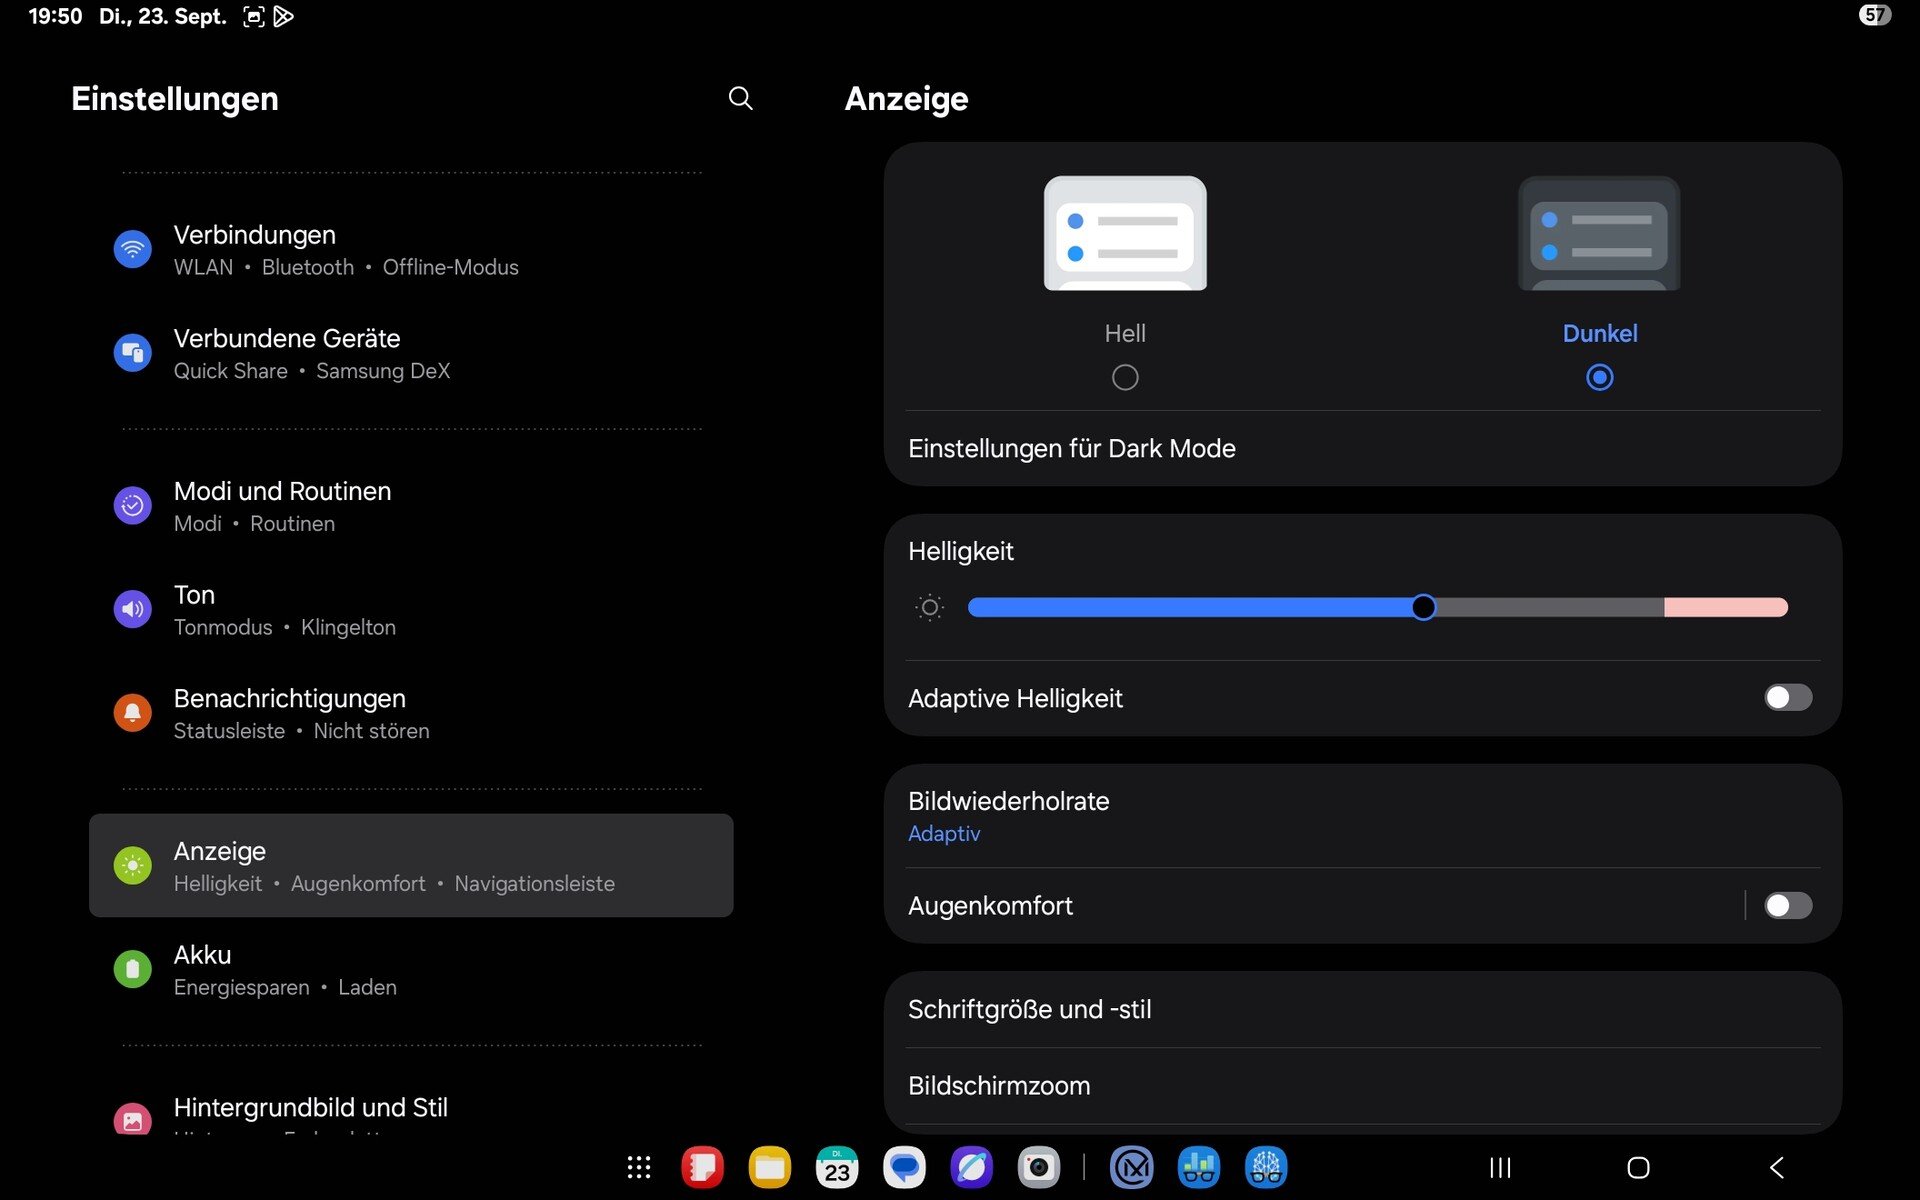Image resolution: width=1920 pixels, height=1200 pixels.
Task: Launch the calendar app showing 23
Action: click(x=837, y=1167)
